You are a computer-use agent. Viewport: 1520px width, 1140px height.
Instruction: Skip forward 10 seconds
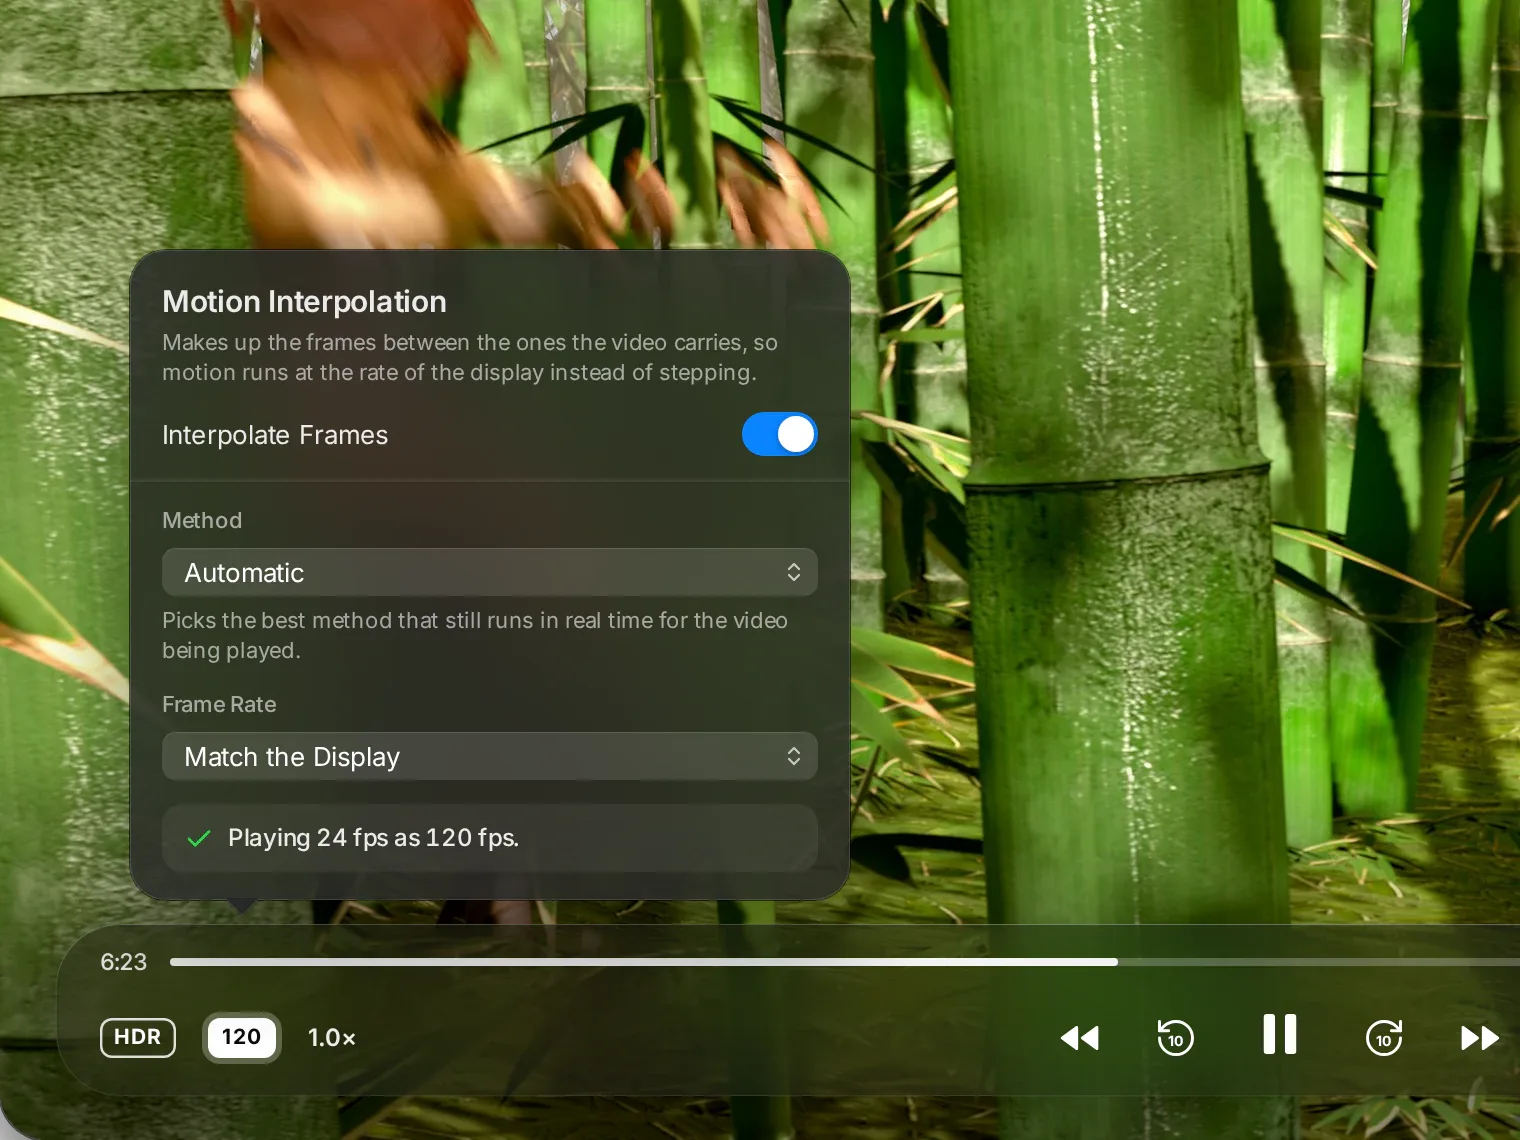[x=1384, y=1038]
